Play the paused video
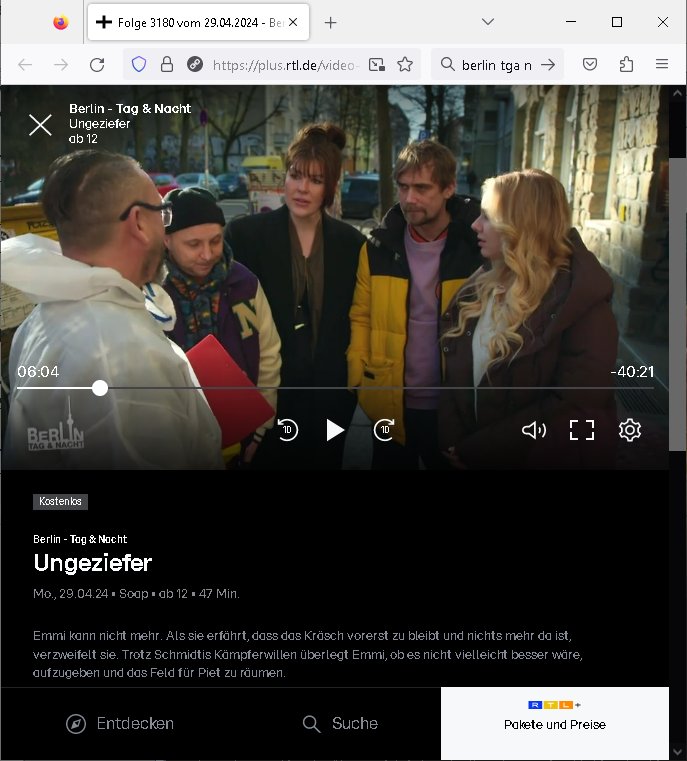The image size is (687, 761). 335,430
